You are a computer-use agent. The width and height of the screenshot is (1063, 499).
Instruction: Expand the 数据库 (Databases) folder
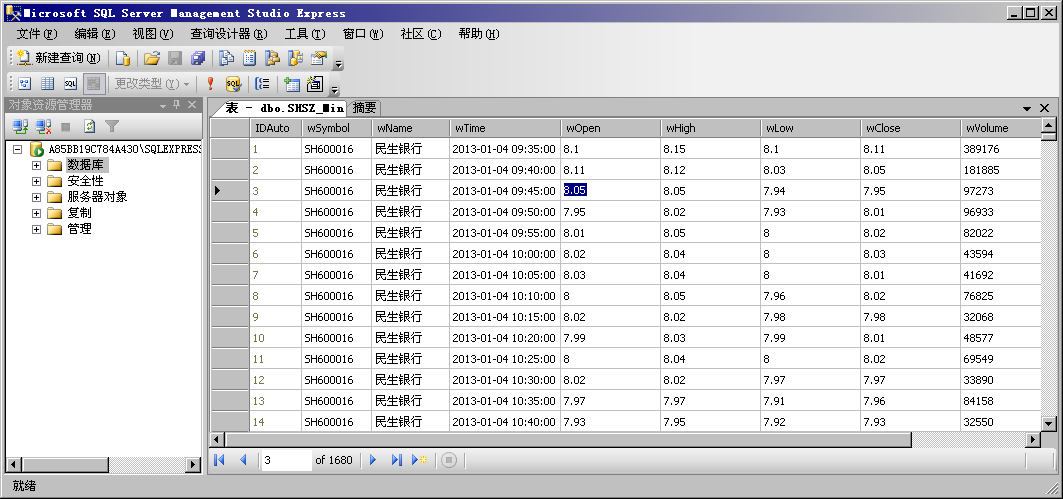tap(36, 165)
